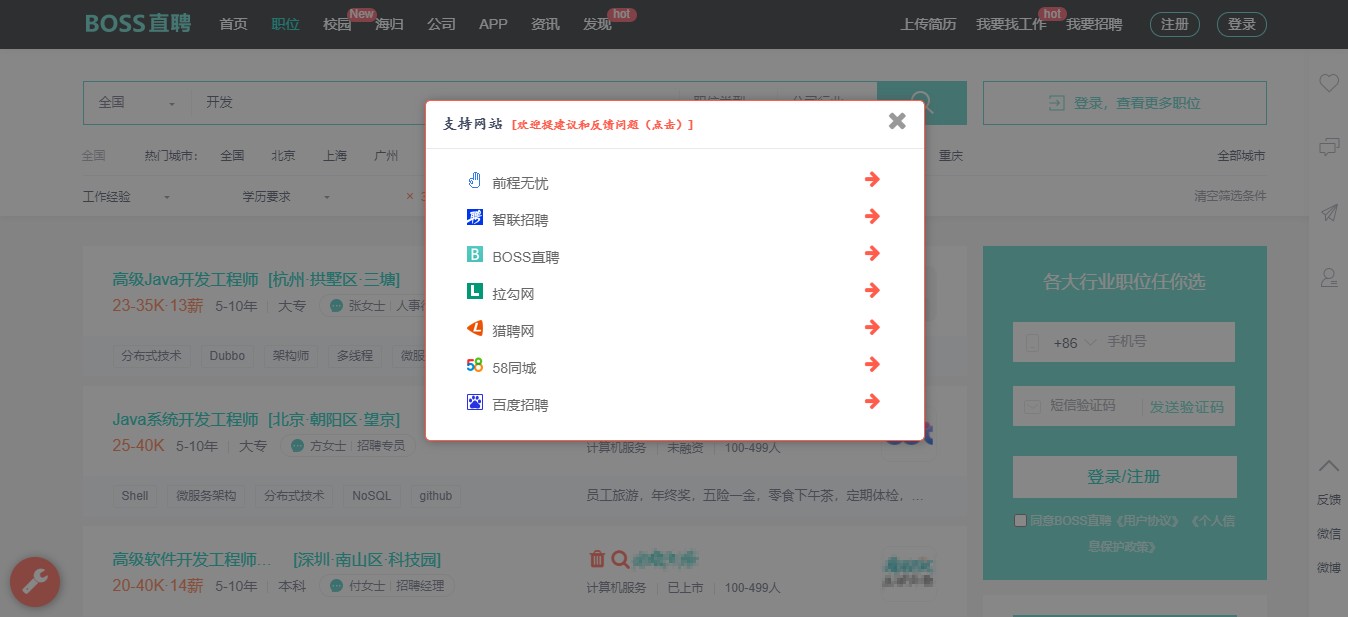
Task: Open the 高级Java开发工程师 job title
Action: click(186, 279)
